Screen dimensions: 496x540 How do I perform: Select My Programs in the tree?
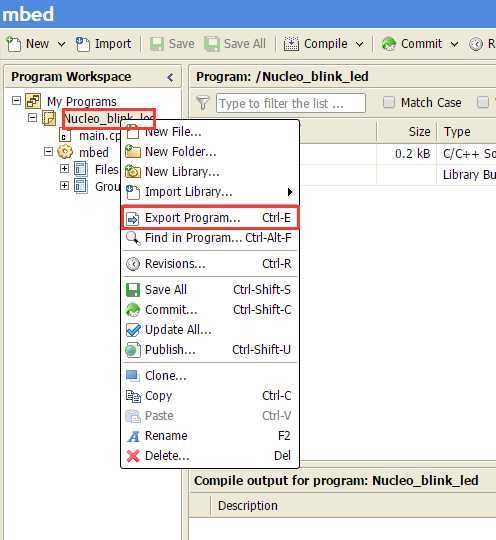[82, 102]
